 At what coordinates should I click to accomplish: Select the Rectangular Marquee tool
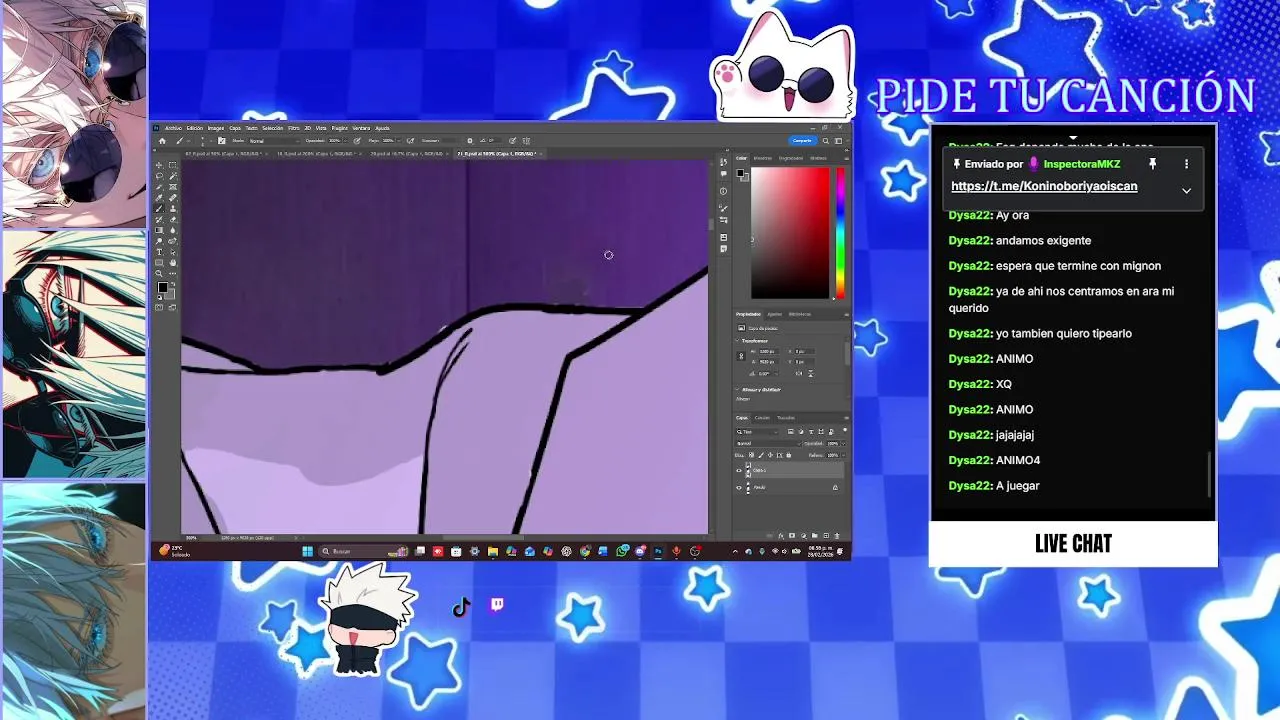coord(173,165)
